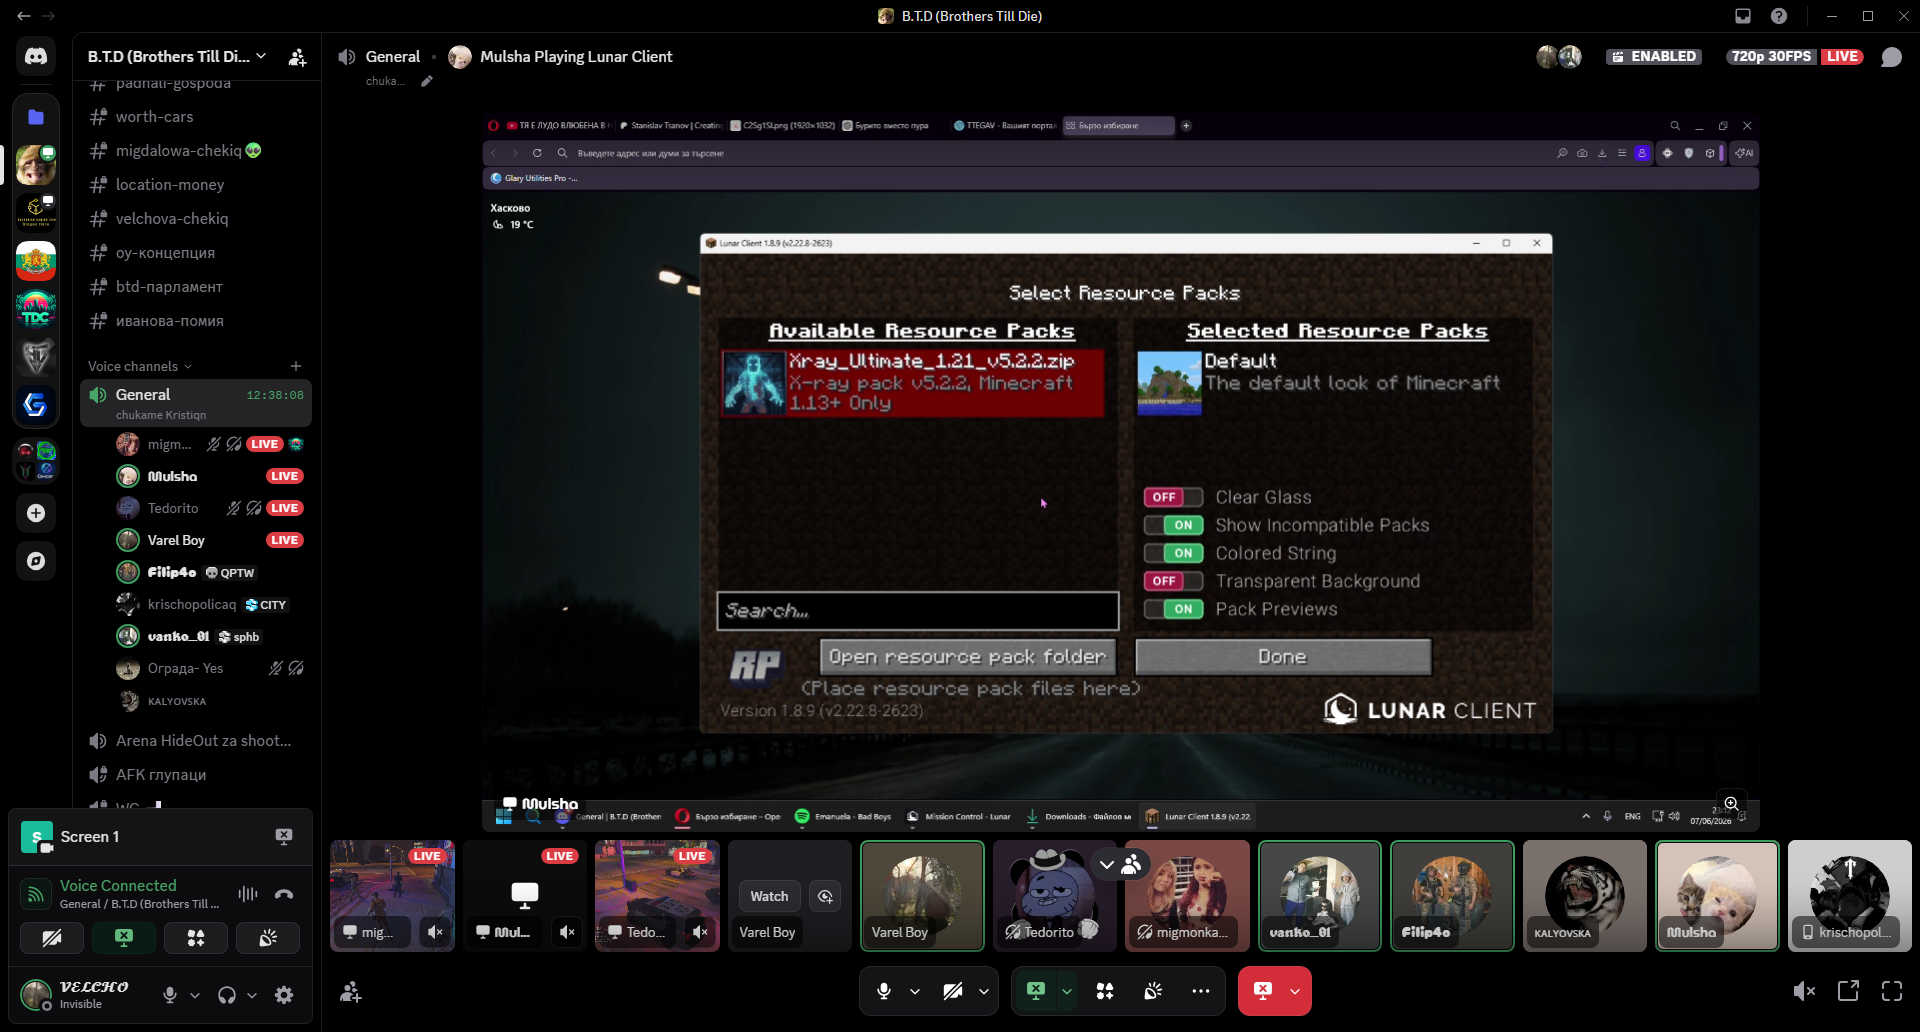
Task: Open more options ellipsis in call bar
Action: point(1201,991)
